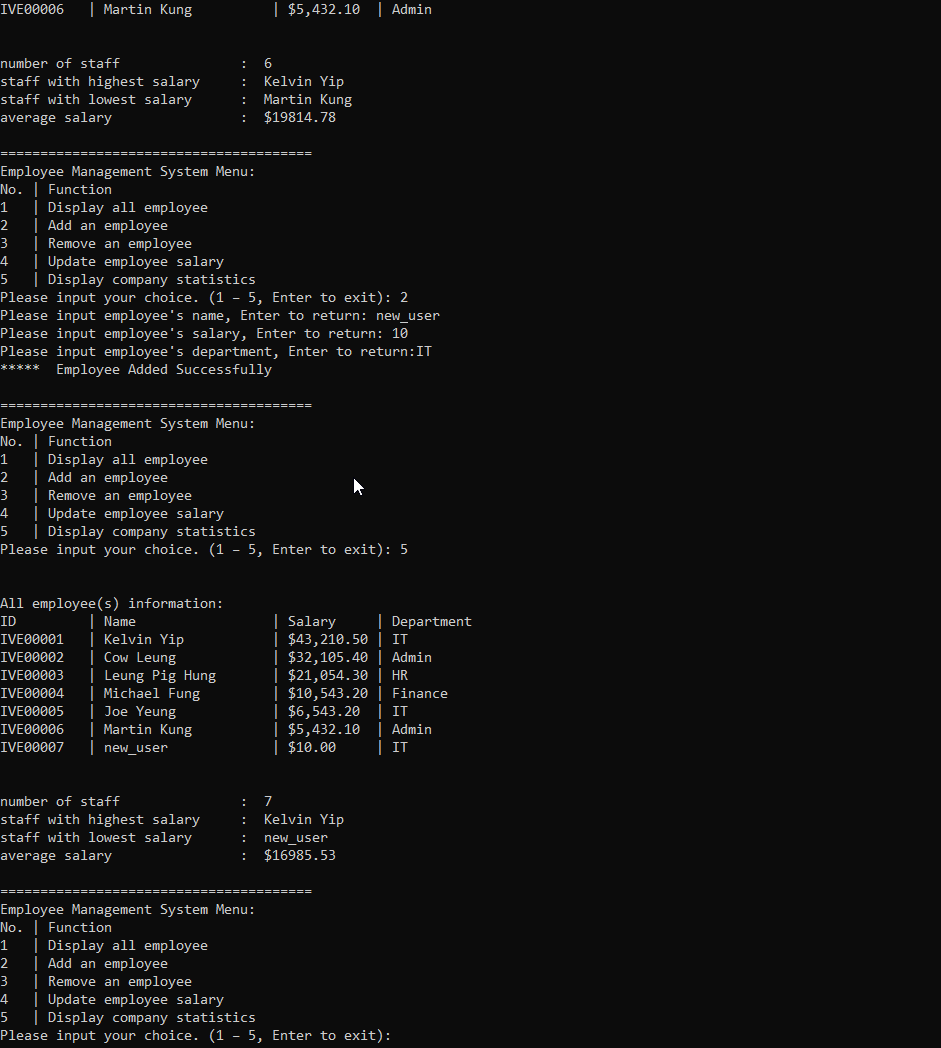Screen dimensions: 941x1048
Task: Select the $43,210.50 salary value
Action: (x=328, y=640)
